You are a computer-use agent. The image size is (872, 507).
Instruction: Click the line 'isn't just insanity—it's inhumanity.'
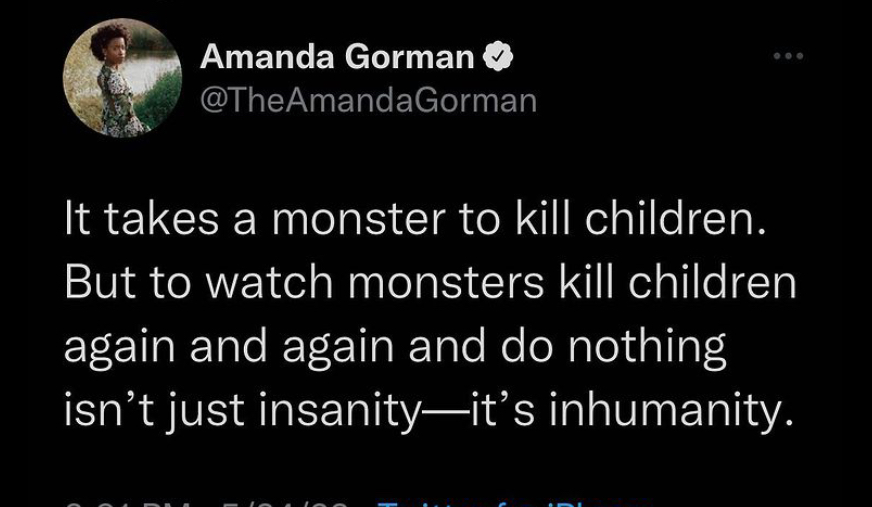pos(420,408)
